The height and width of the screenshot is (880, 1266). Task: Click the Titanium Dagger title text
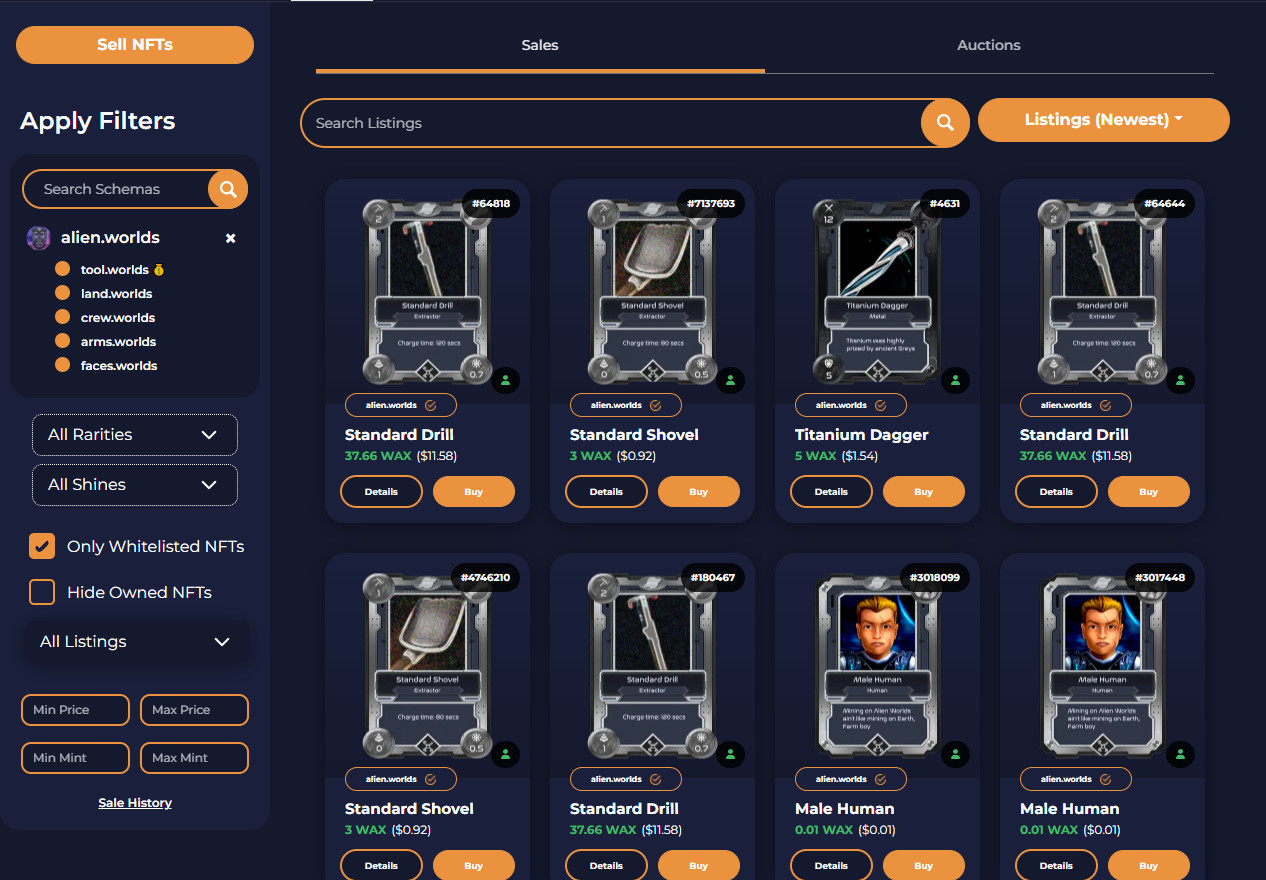pos(862,435)
